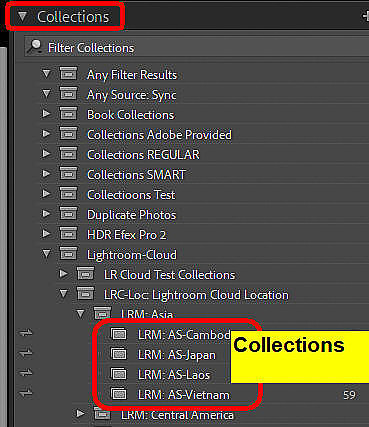This screenshot has height=427, width=369.
Task: Expand Collections Adobe Provided set
Action: coord(47,134)
